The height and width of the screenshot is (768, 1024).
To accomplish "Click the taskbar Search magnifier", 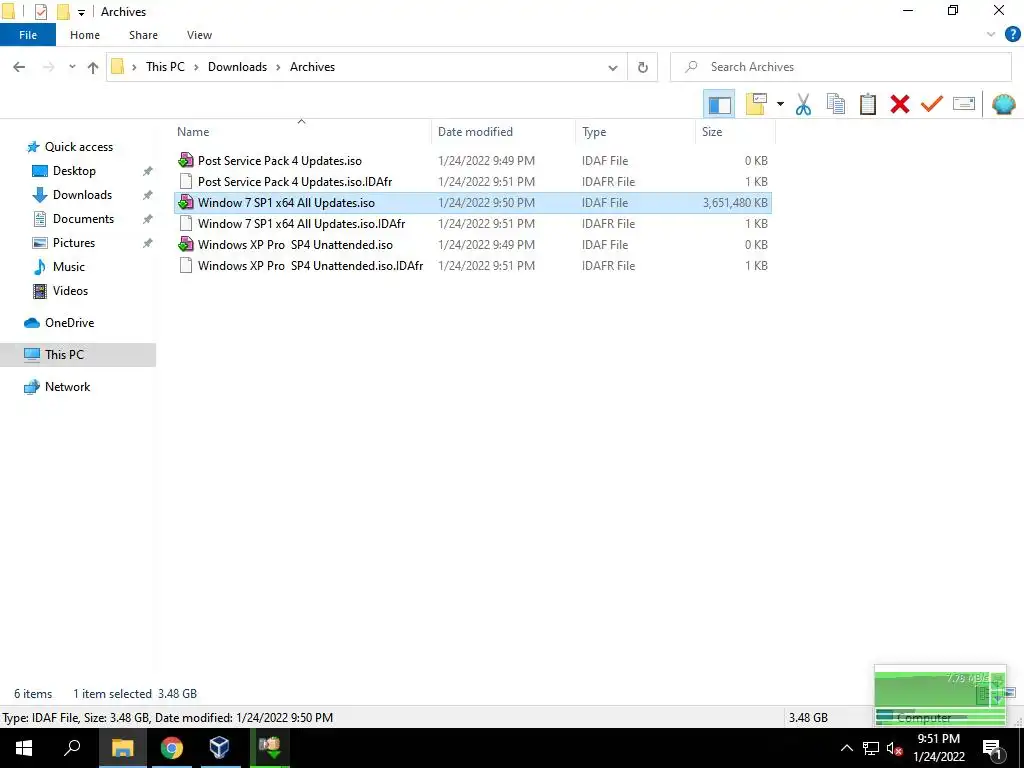I will [72, 748].
